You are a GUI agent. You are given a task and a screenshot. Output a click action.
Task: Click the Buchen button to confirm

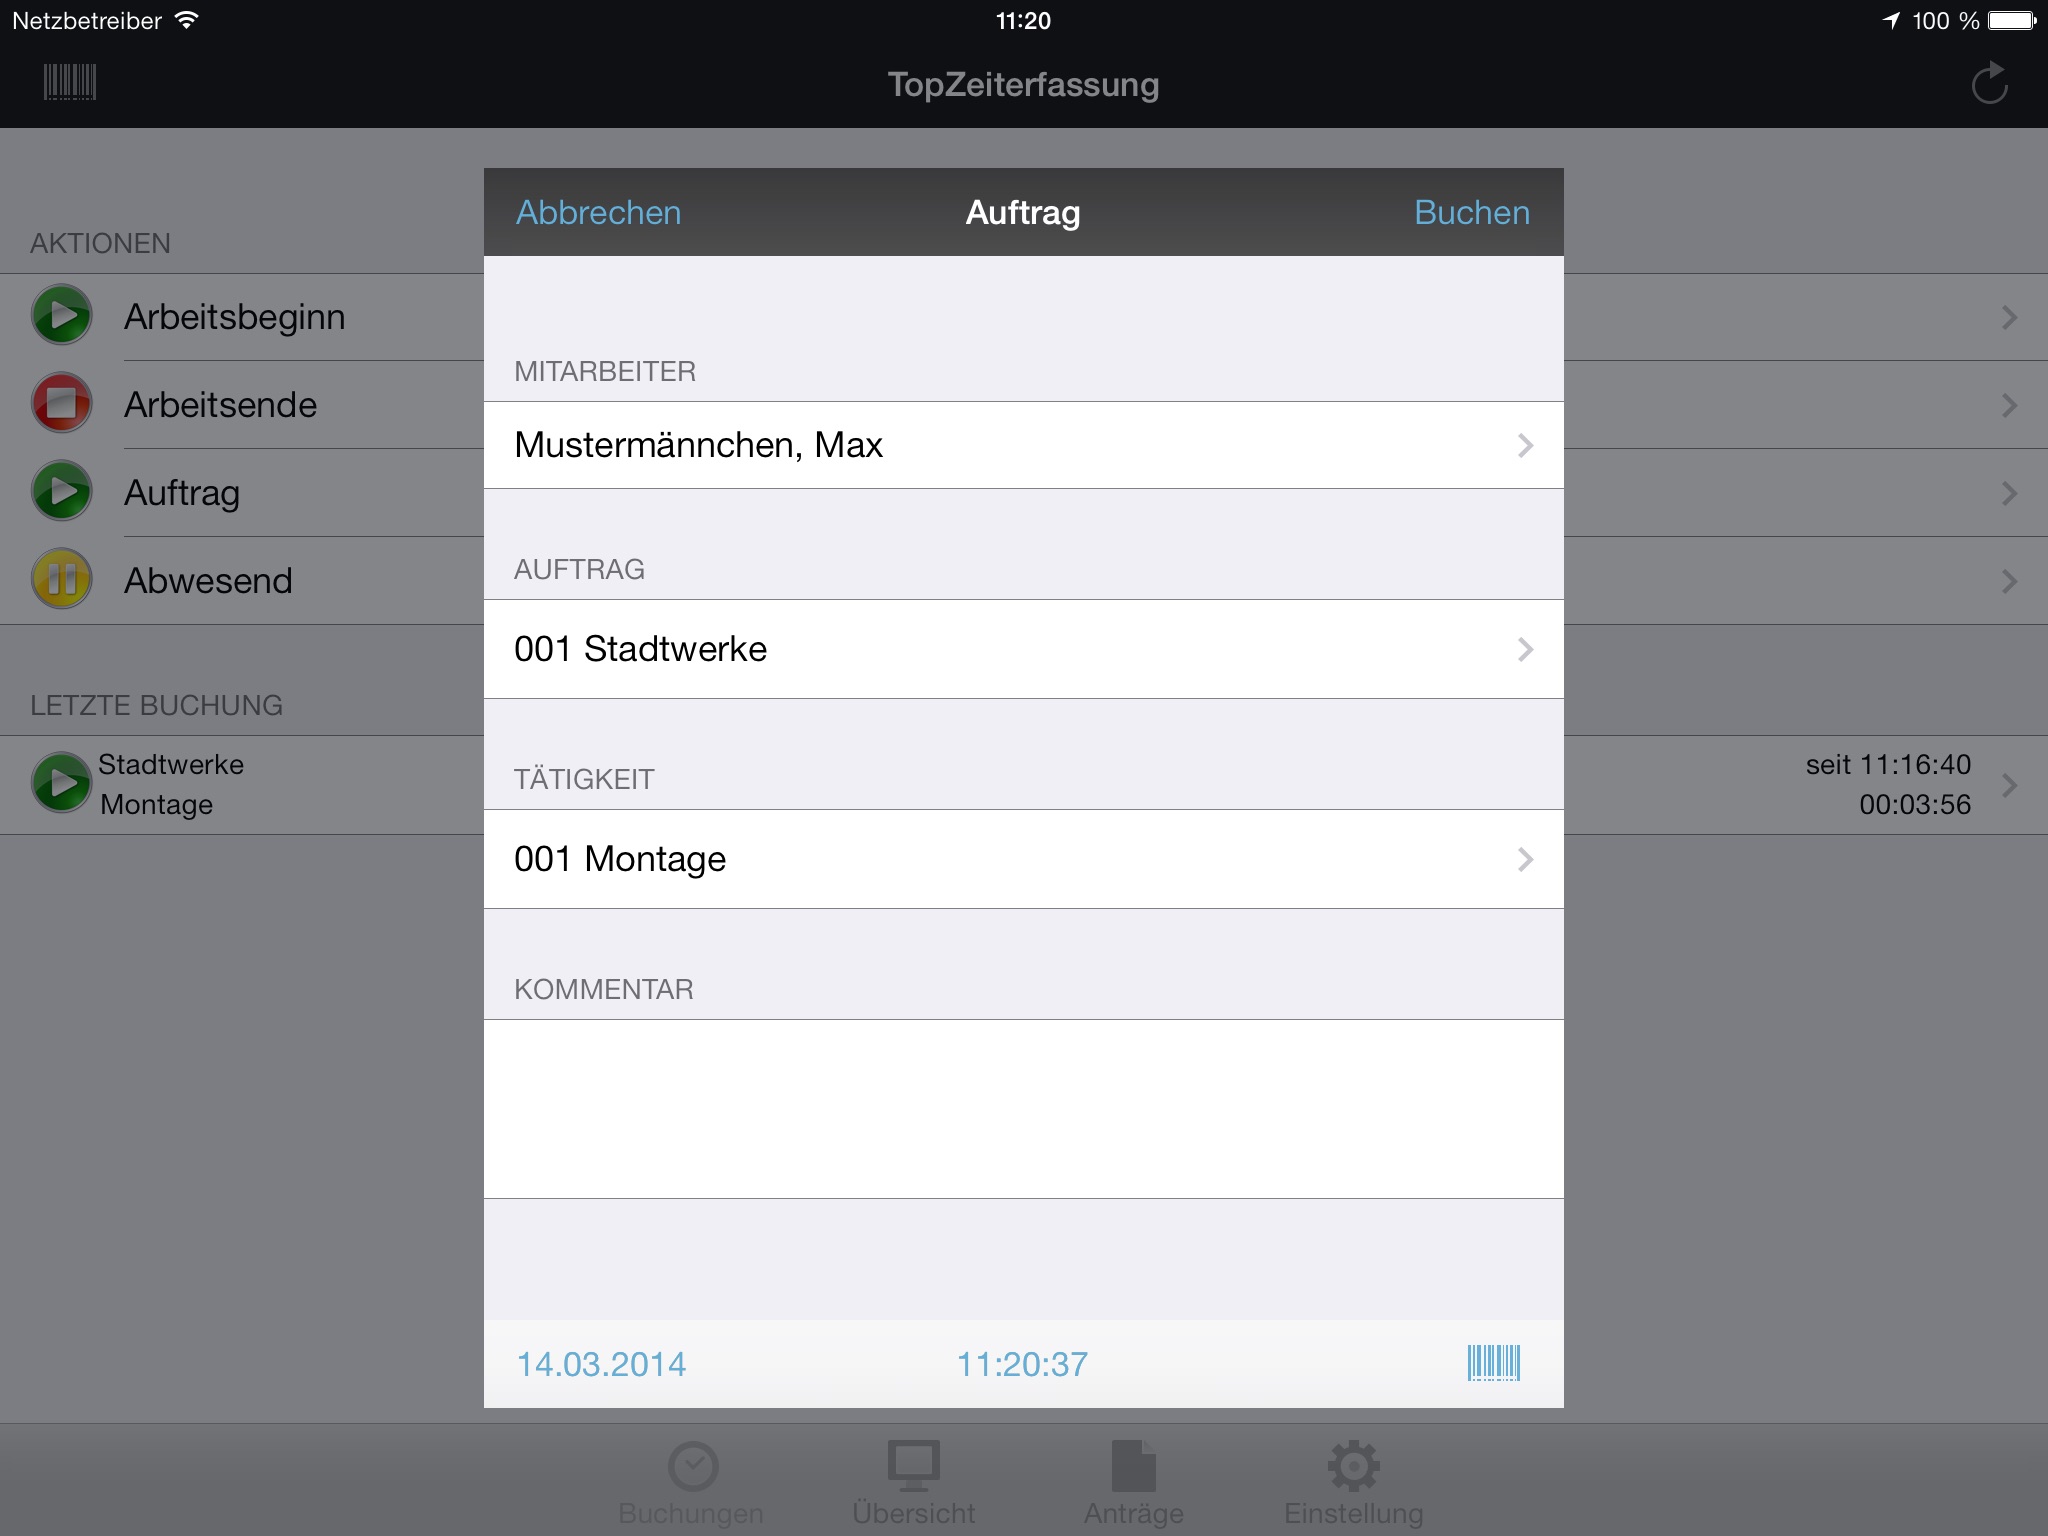(x=1469, y=211)
